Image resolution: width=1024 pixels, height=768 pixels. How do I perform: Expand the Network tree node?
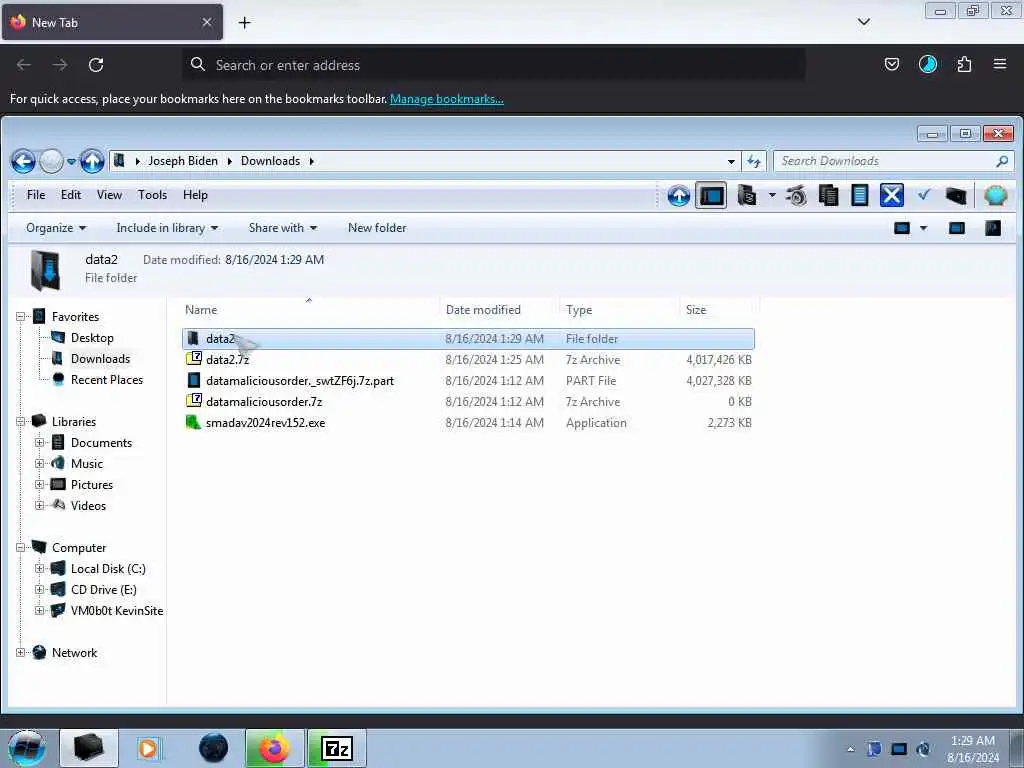coord(20,652)
